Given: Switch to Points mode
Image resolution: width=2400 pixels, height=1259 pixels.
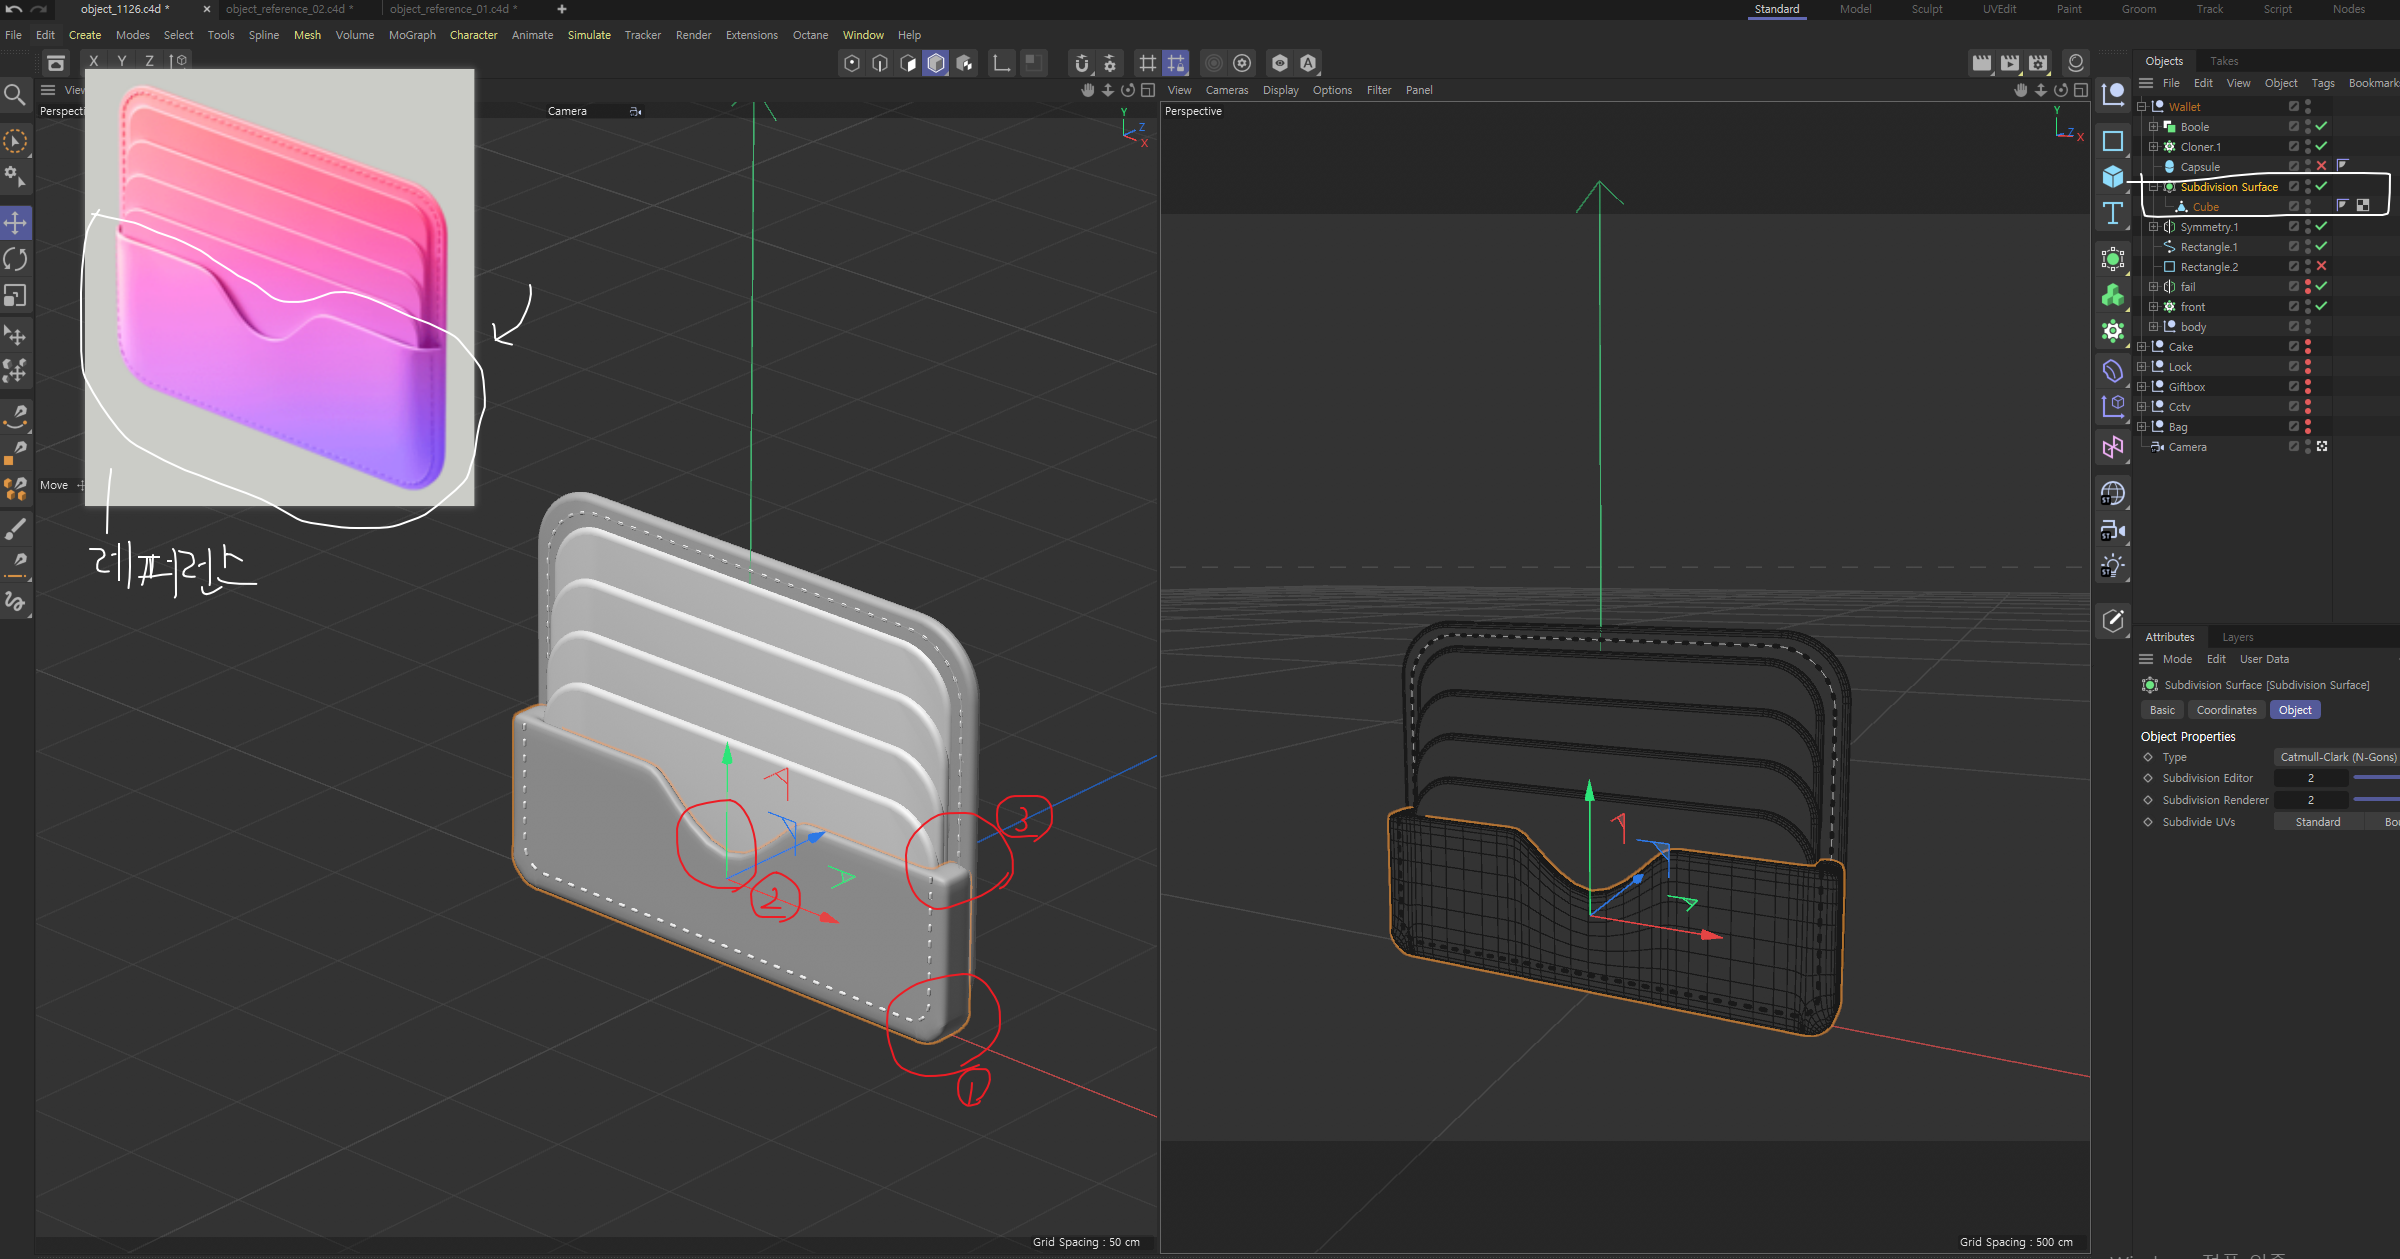Looking at the screenshot, I should click(851, 63).
